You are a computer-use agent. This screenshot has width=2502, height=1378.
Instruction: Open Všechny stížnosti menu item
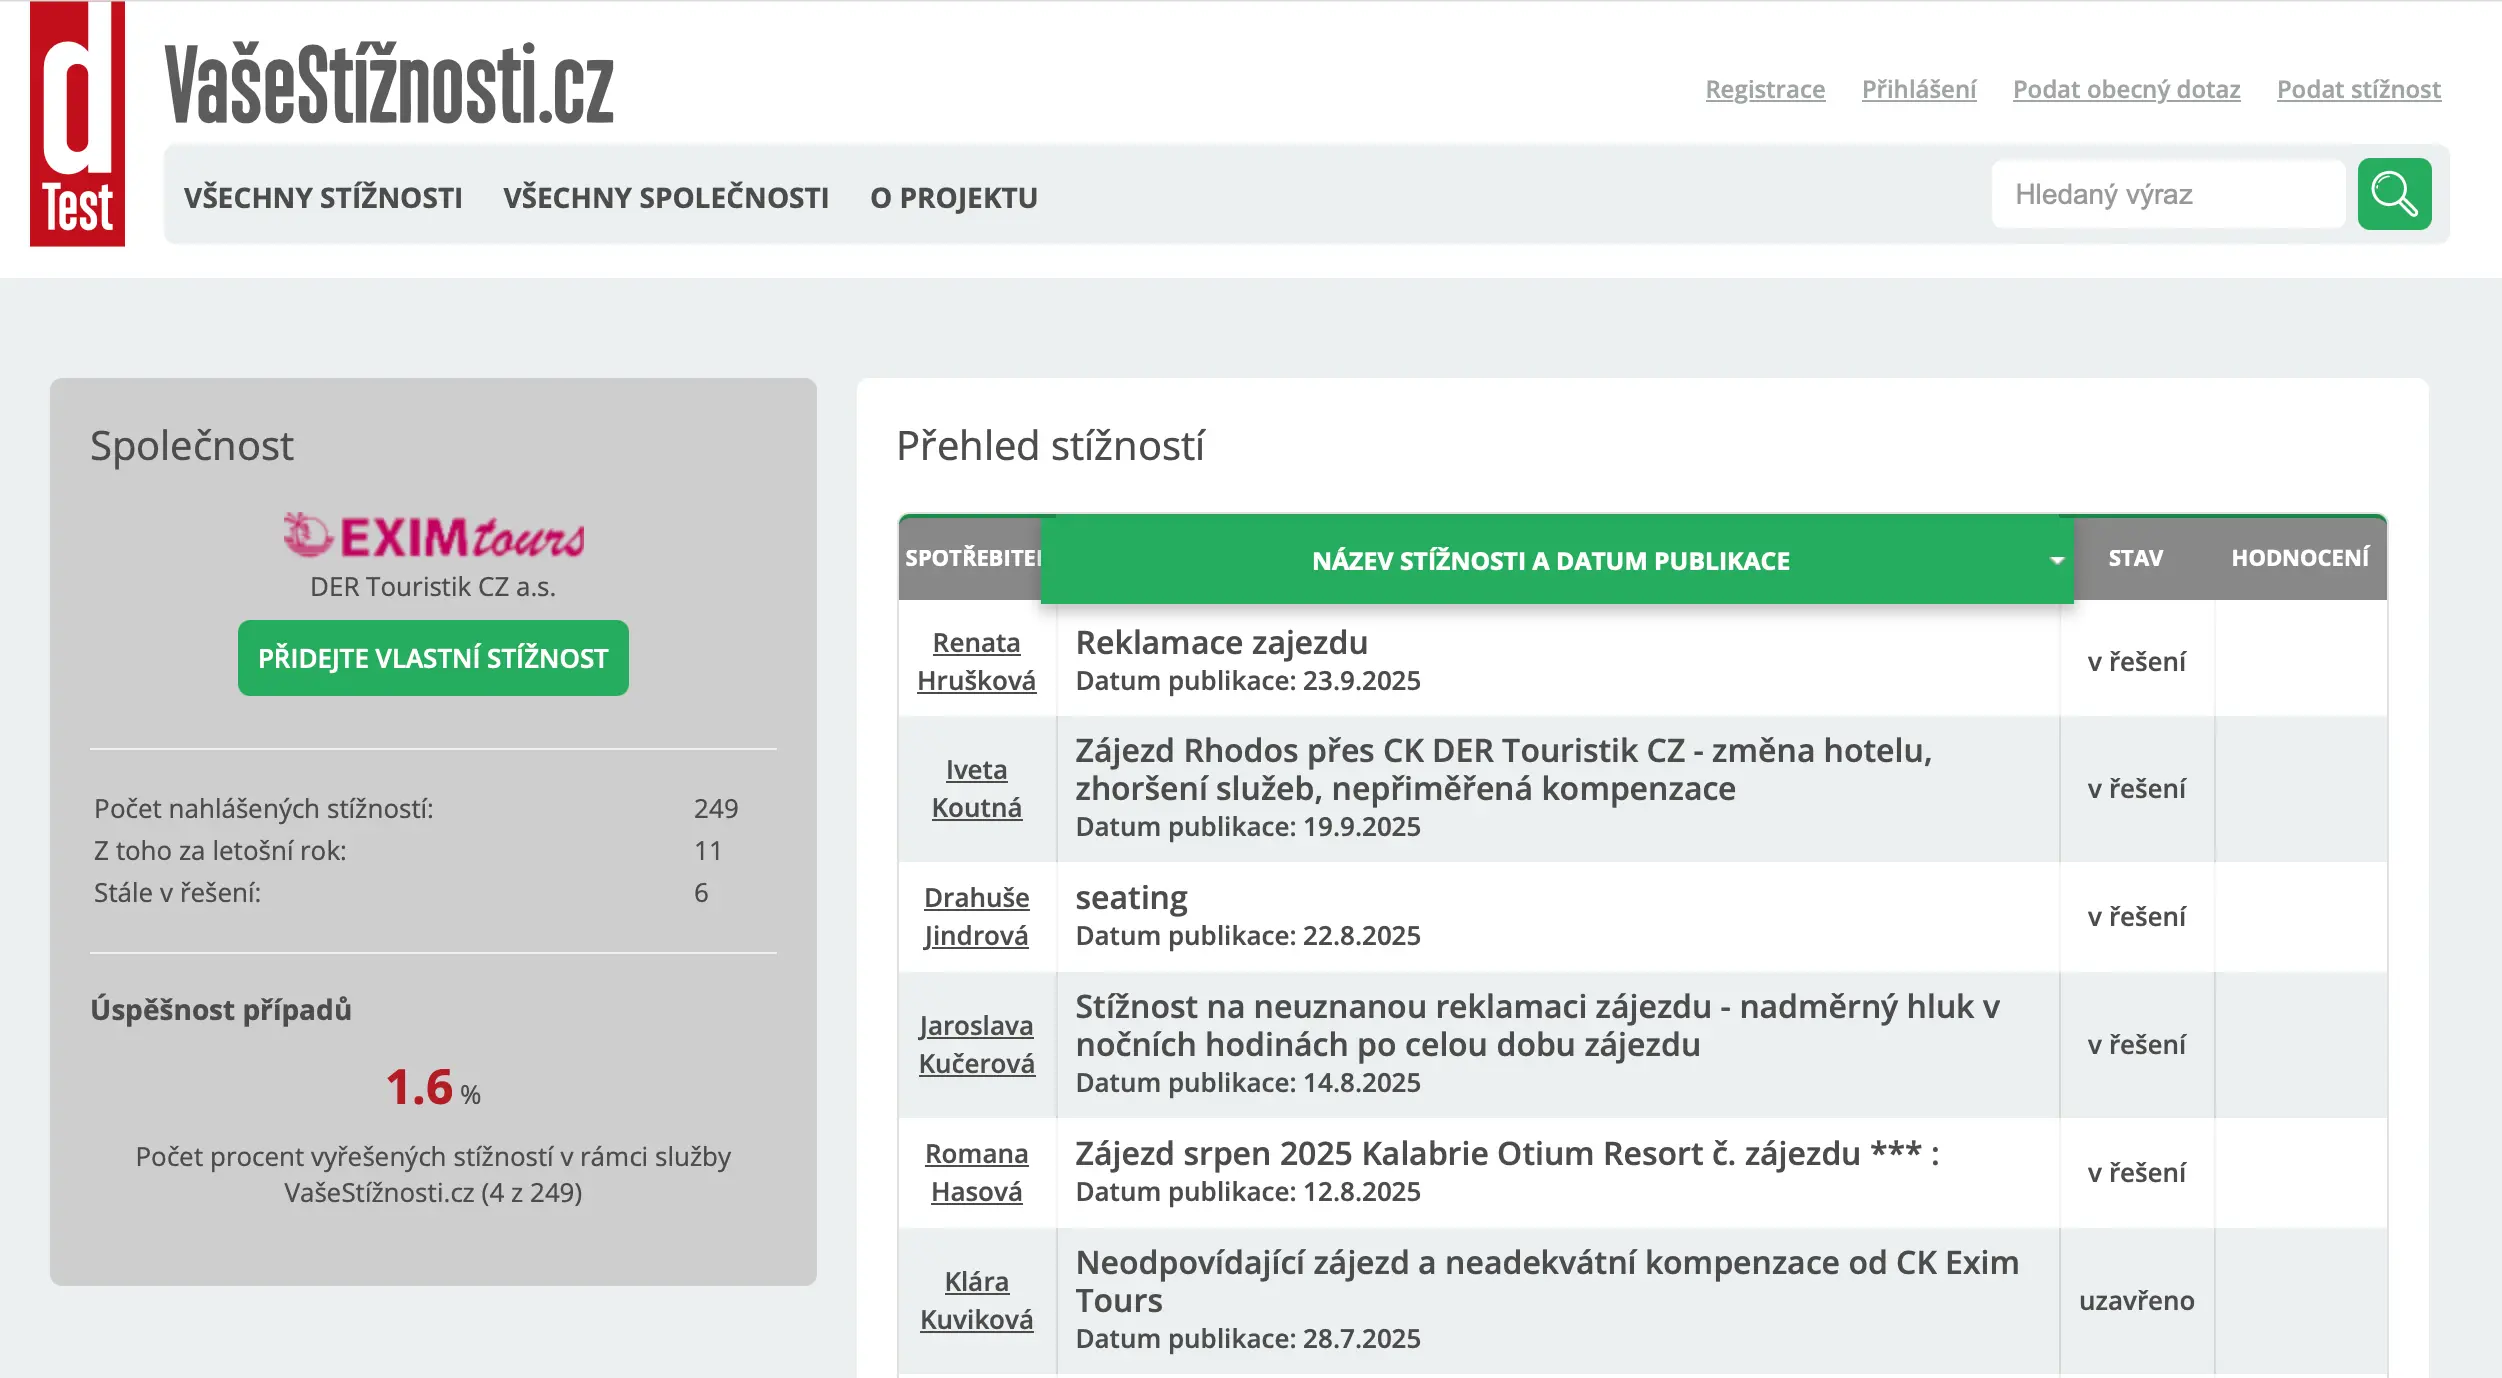pyautogui.click(x=323, y=197)
